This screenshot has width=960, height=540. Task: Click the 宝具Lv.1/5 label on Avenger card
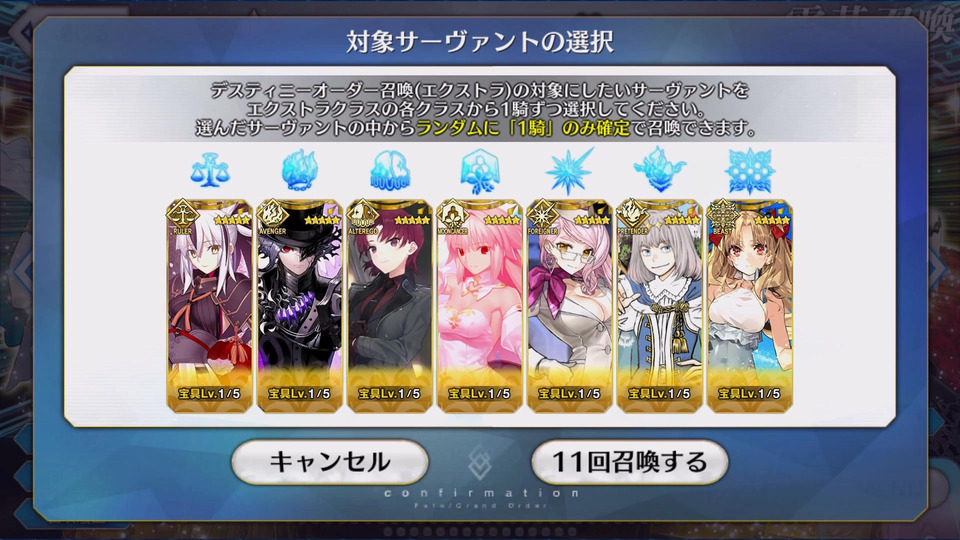(299, 394)
